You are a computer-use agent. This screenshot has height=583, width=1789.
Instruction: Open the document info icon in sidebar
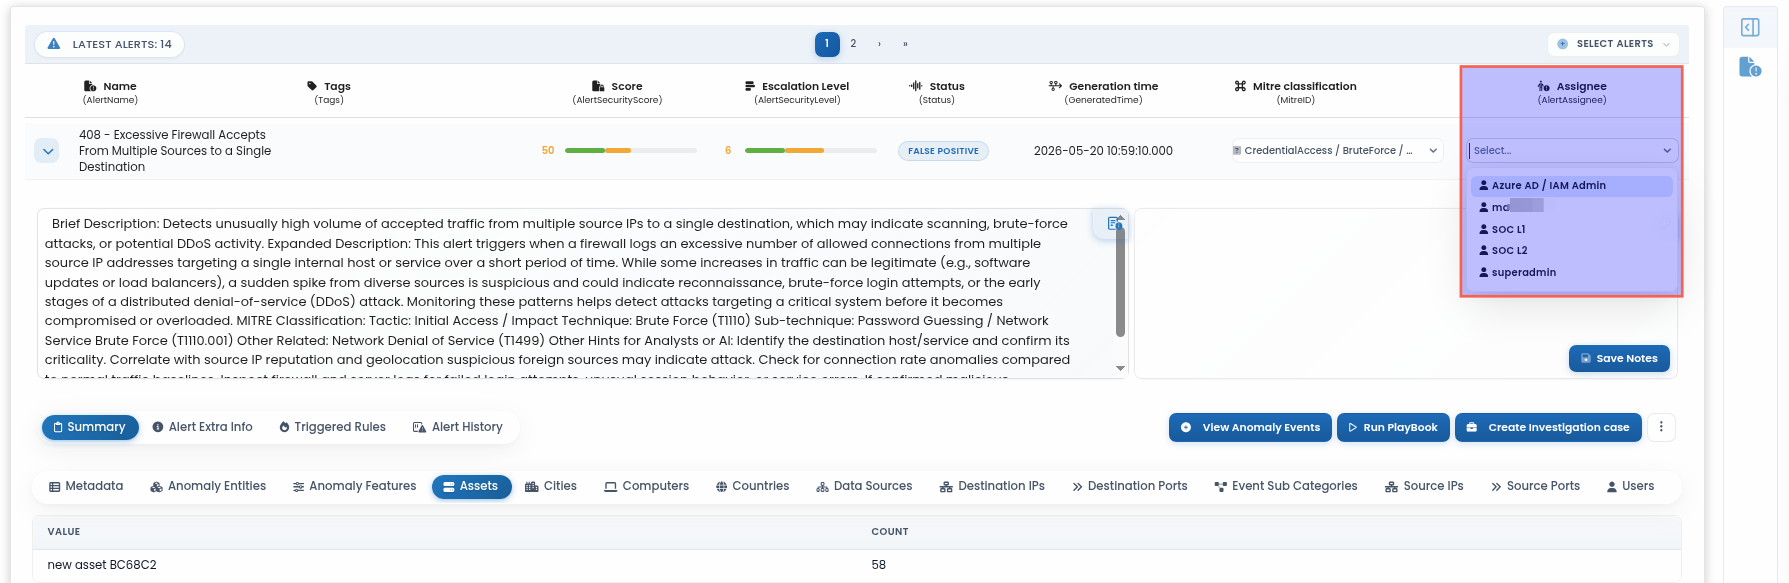click(x=1750, y=67)
